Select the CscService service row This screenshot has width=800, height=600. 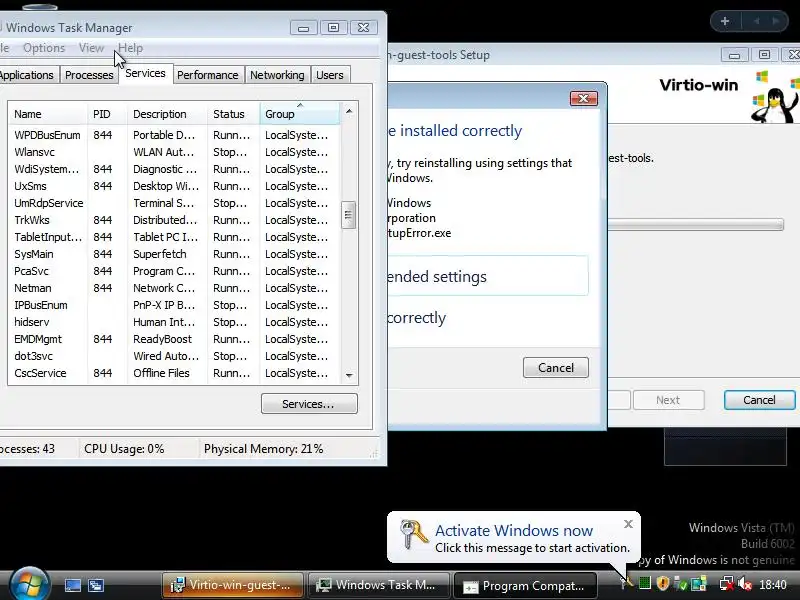coord(173,373)
